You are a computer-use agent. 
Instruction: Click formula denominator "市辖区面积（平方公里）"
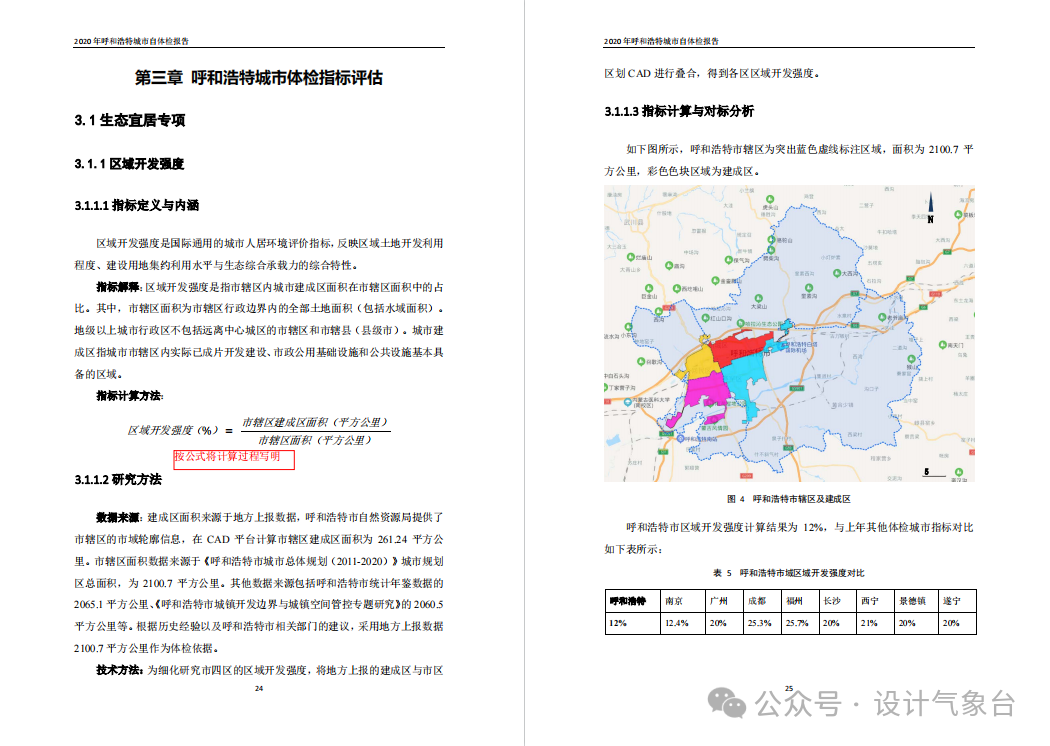click(315, 440)
